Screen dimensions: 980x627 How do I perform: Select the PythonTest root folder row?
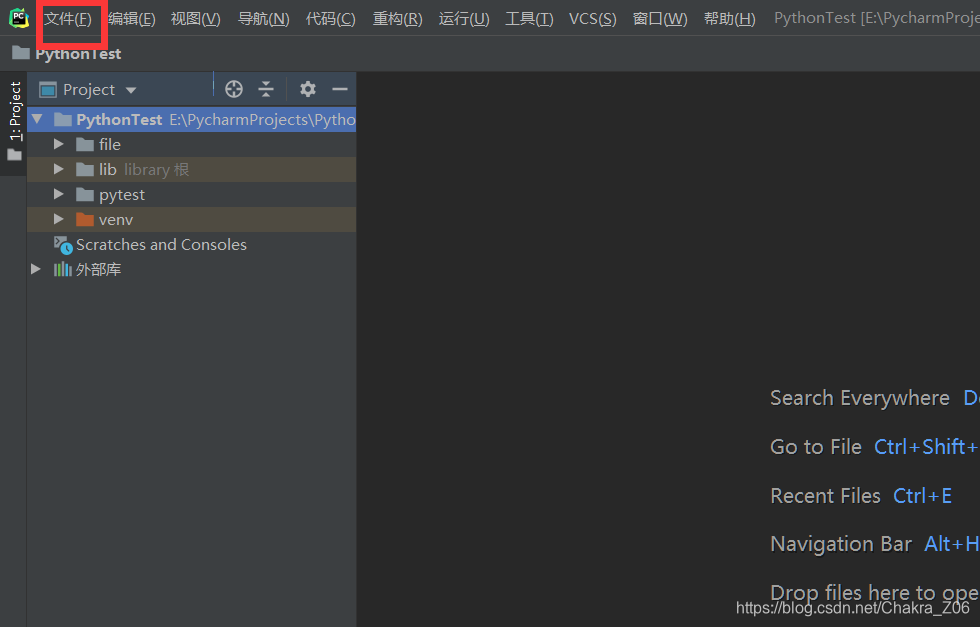191,119
